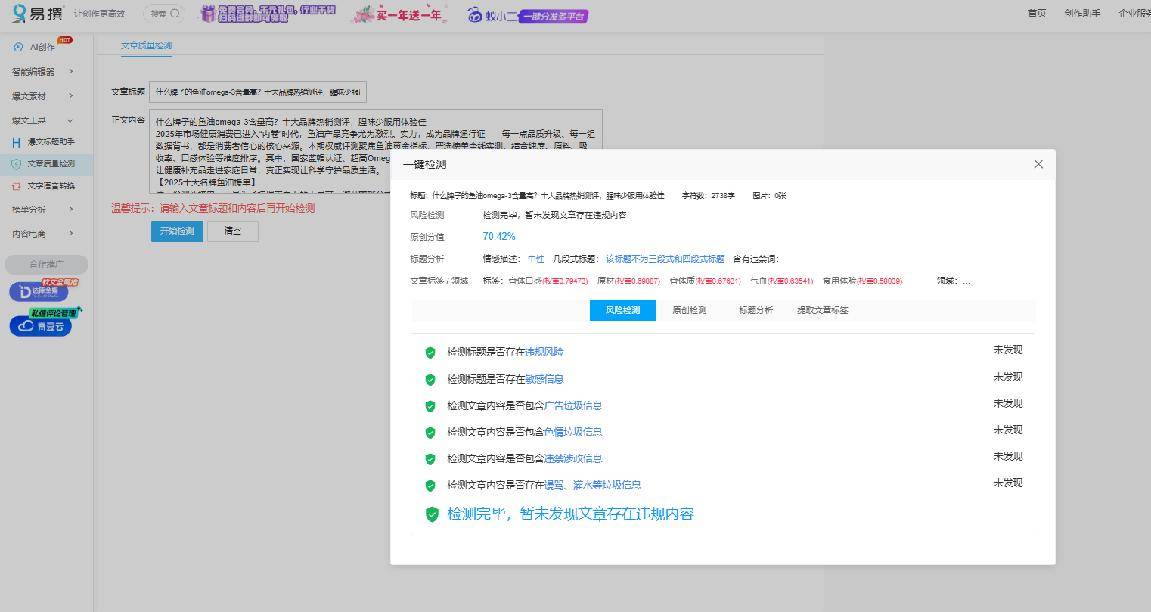This screenshot has height=612, width=1151.
Task: Click the 风险检测 tab button
Action: [622, 310]
